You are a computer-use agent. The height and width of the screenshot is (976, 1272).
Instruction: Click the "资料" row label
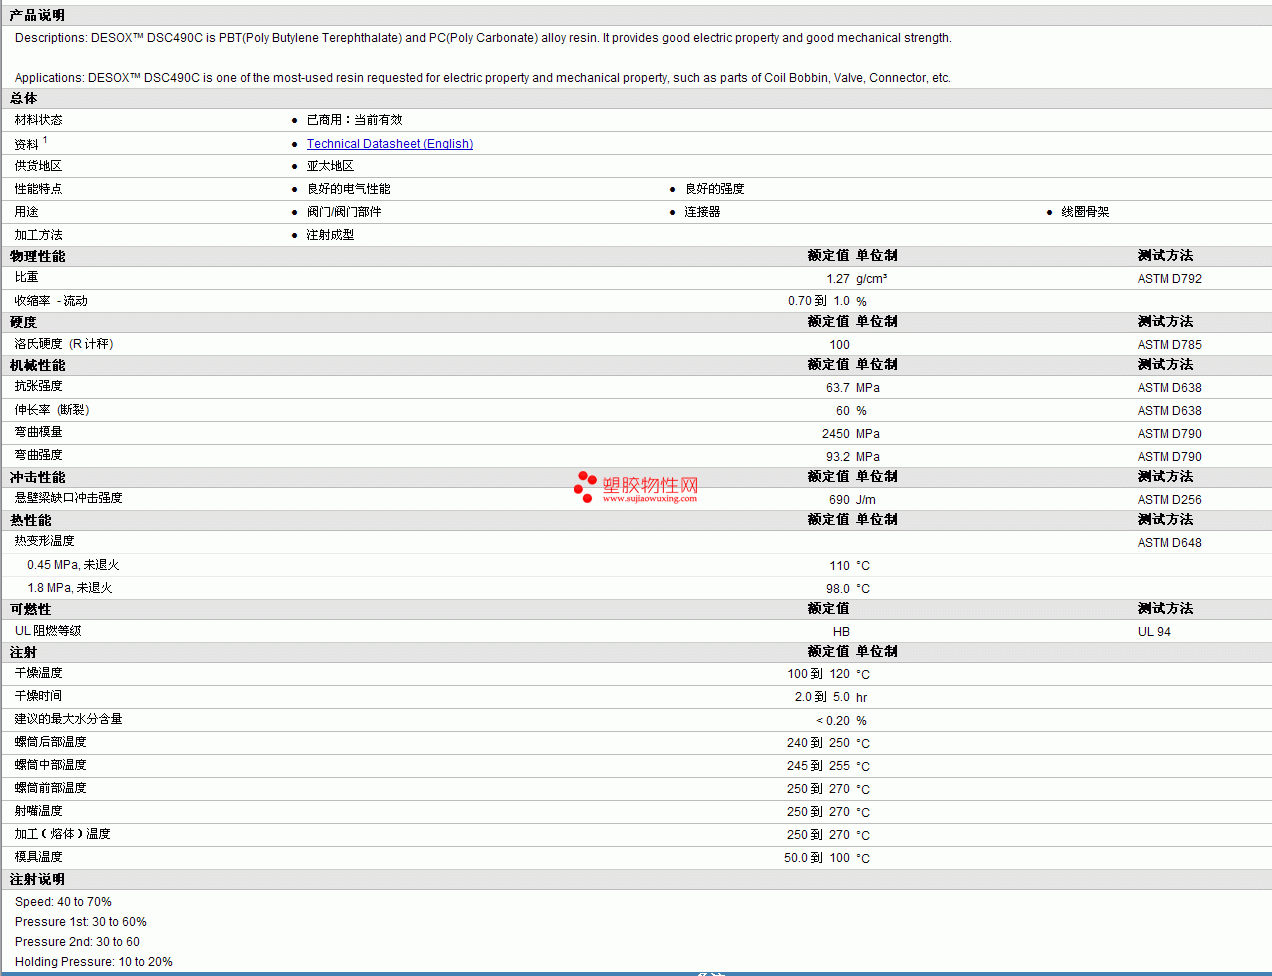[26, 144]
